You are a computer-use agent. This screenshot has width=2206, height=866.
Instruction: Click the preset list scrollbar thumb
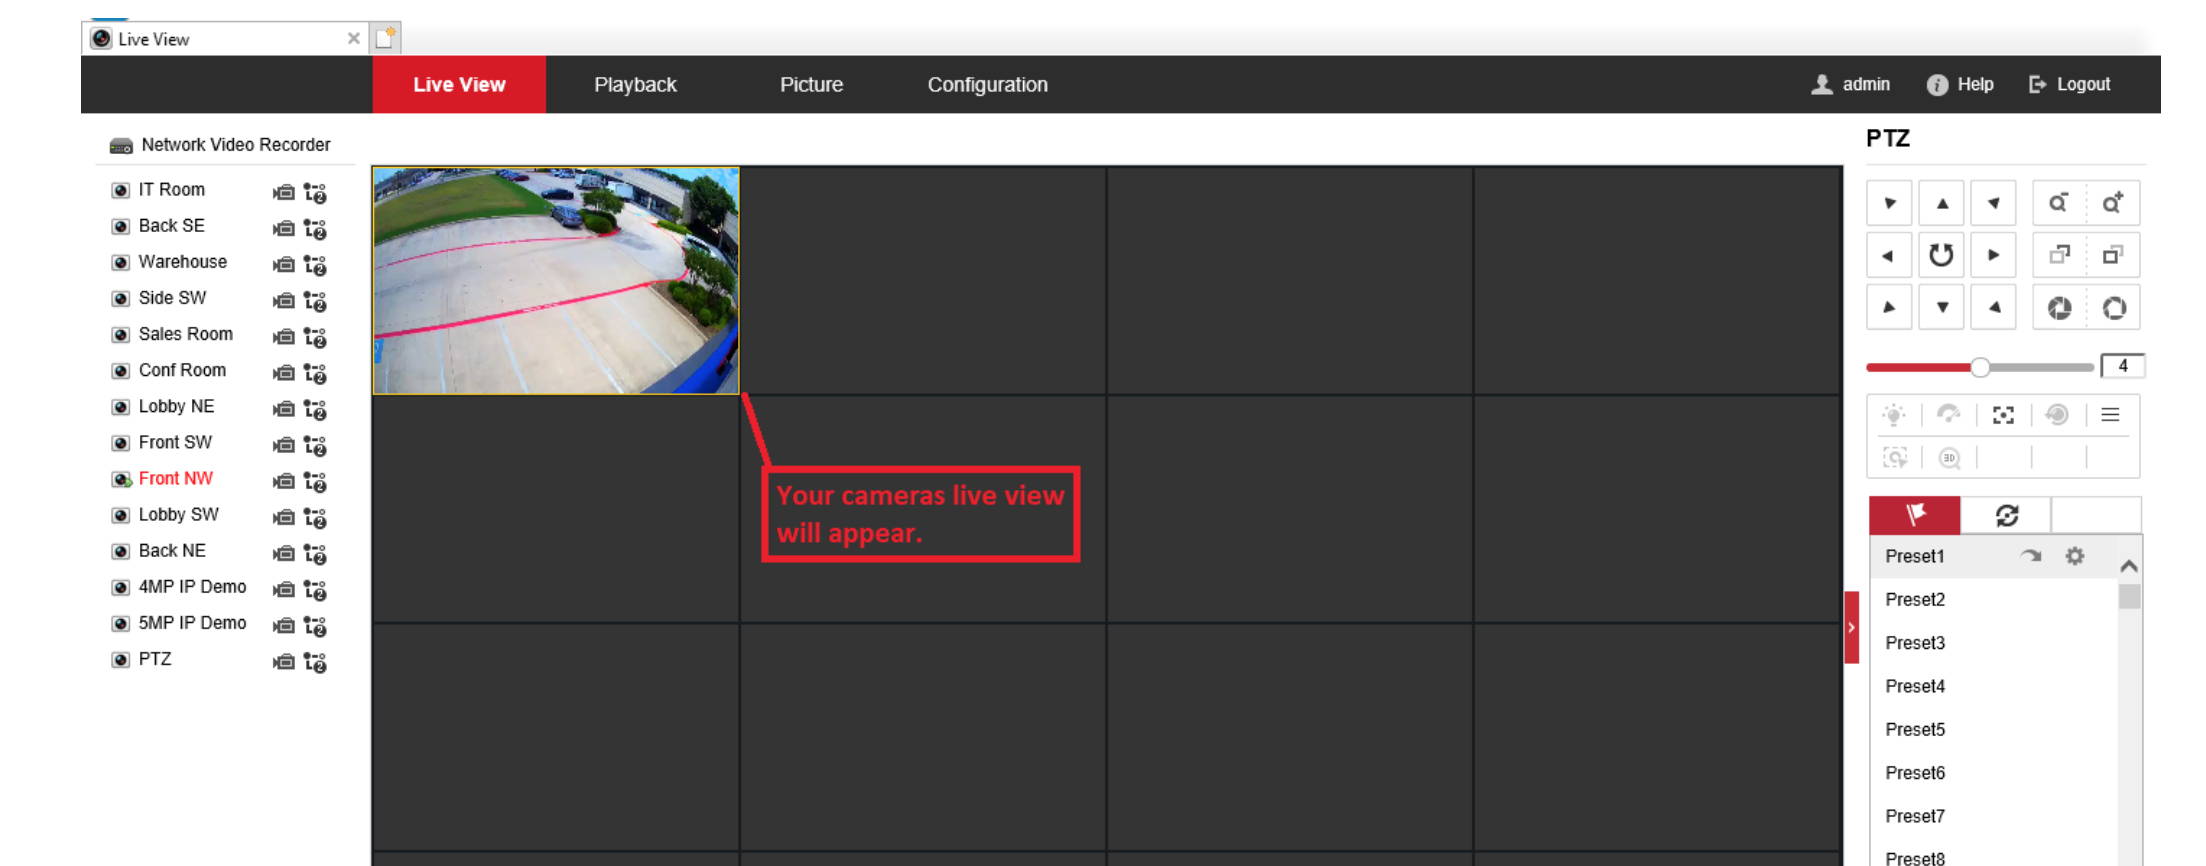[x=2129, y=596]
